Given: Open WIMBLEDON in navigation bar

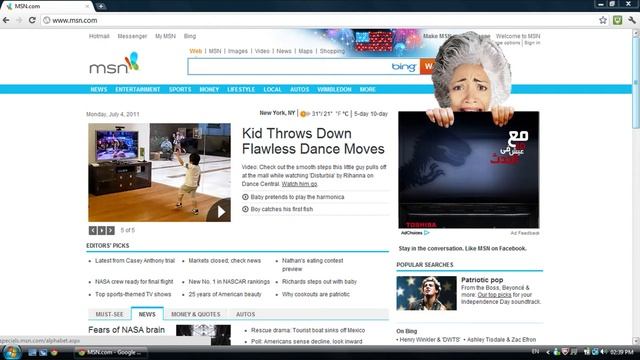Looking at the screenshot, I should (334, 89).
